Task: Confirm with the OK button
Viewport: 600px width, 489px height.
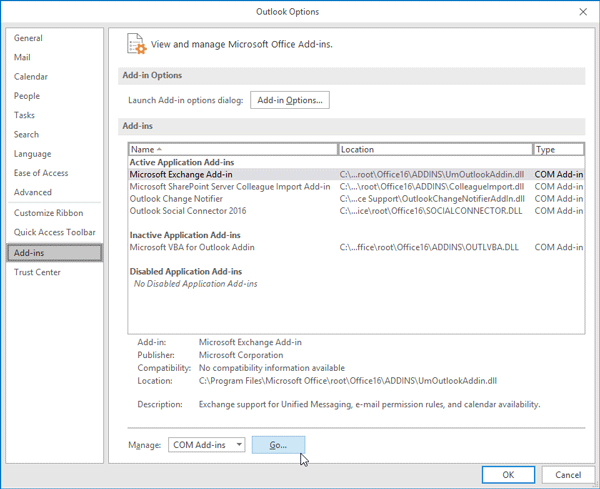Action: coord(508,474)
